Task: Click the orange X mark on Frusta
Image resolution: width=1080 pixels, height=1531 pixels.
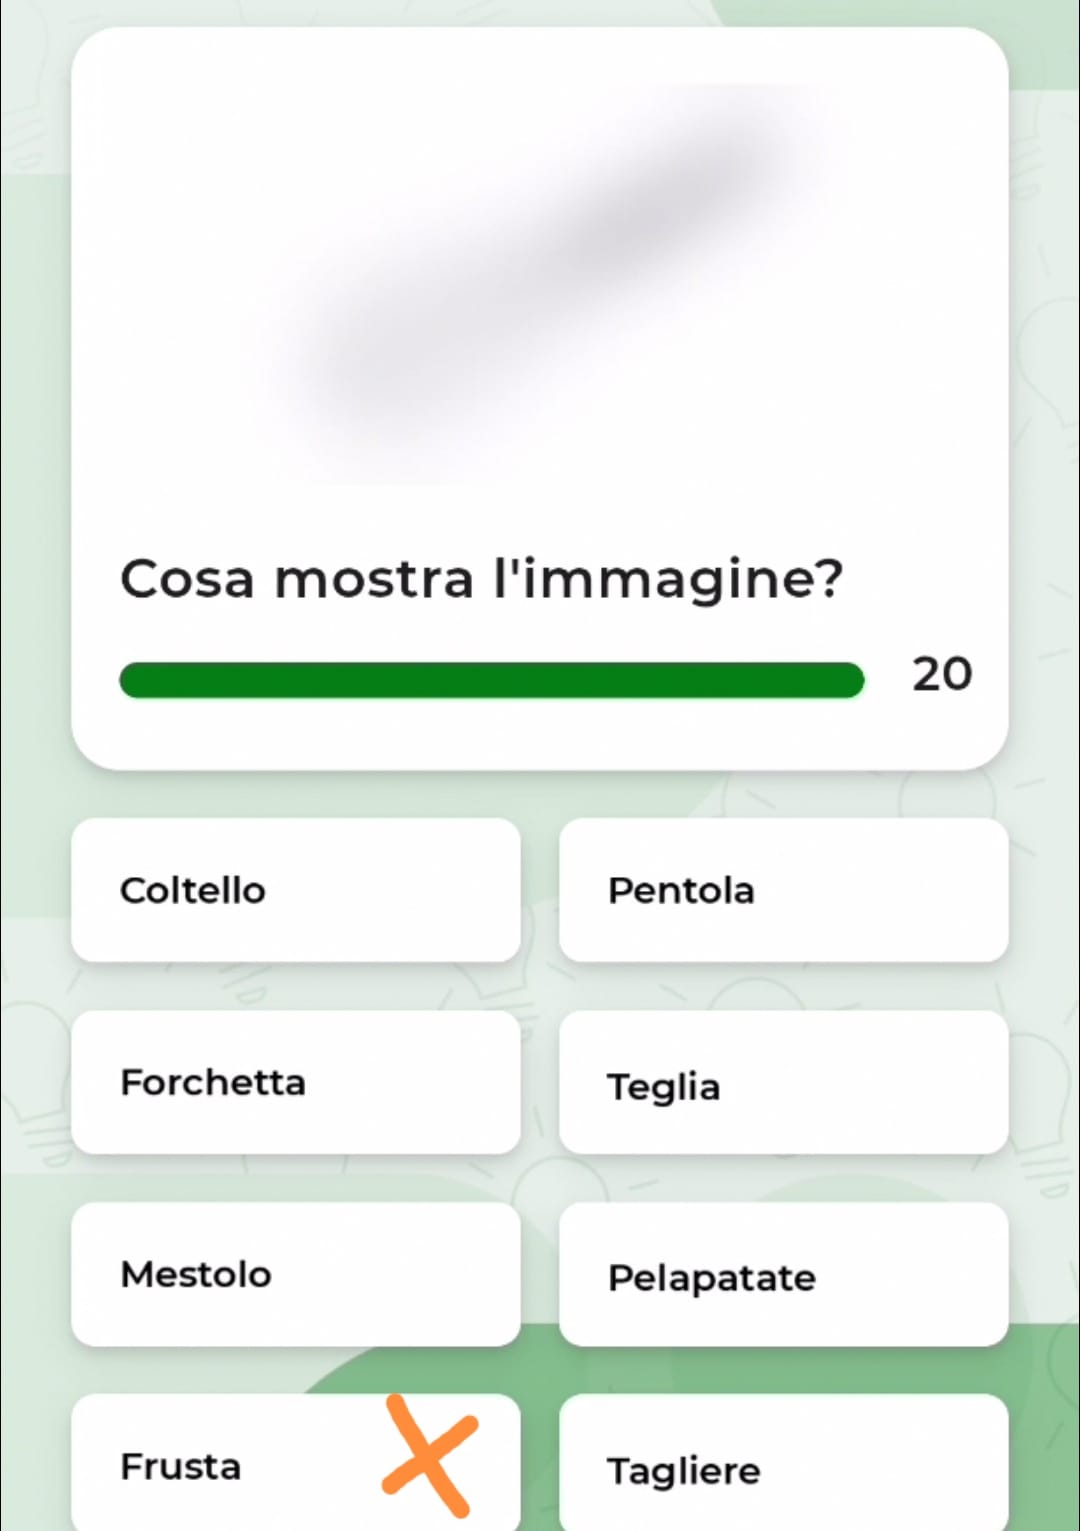Action: pyautogui.click(x=429, y=1455)
